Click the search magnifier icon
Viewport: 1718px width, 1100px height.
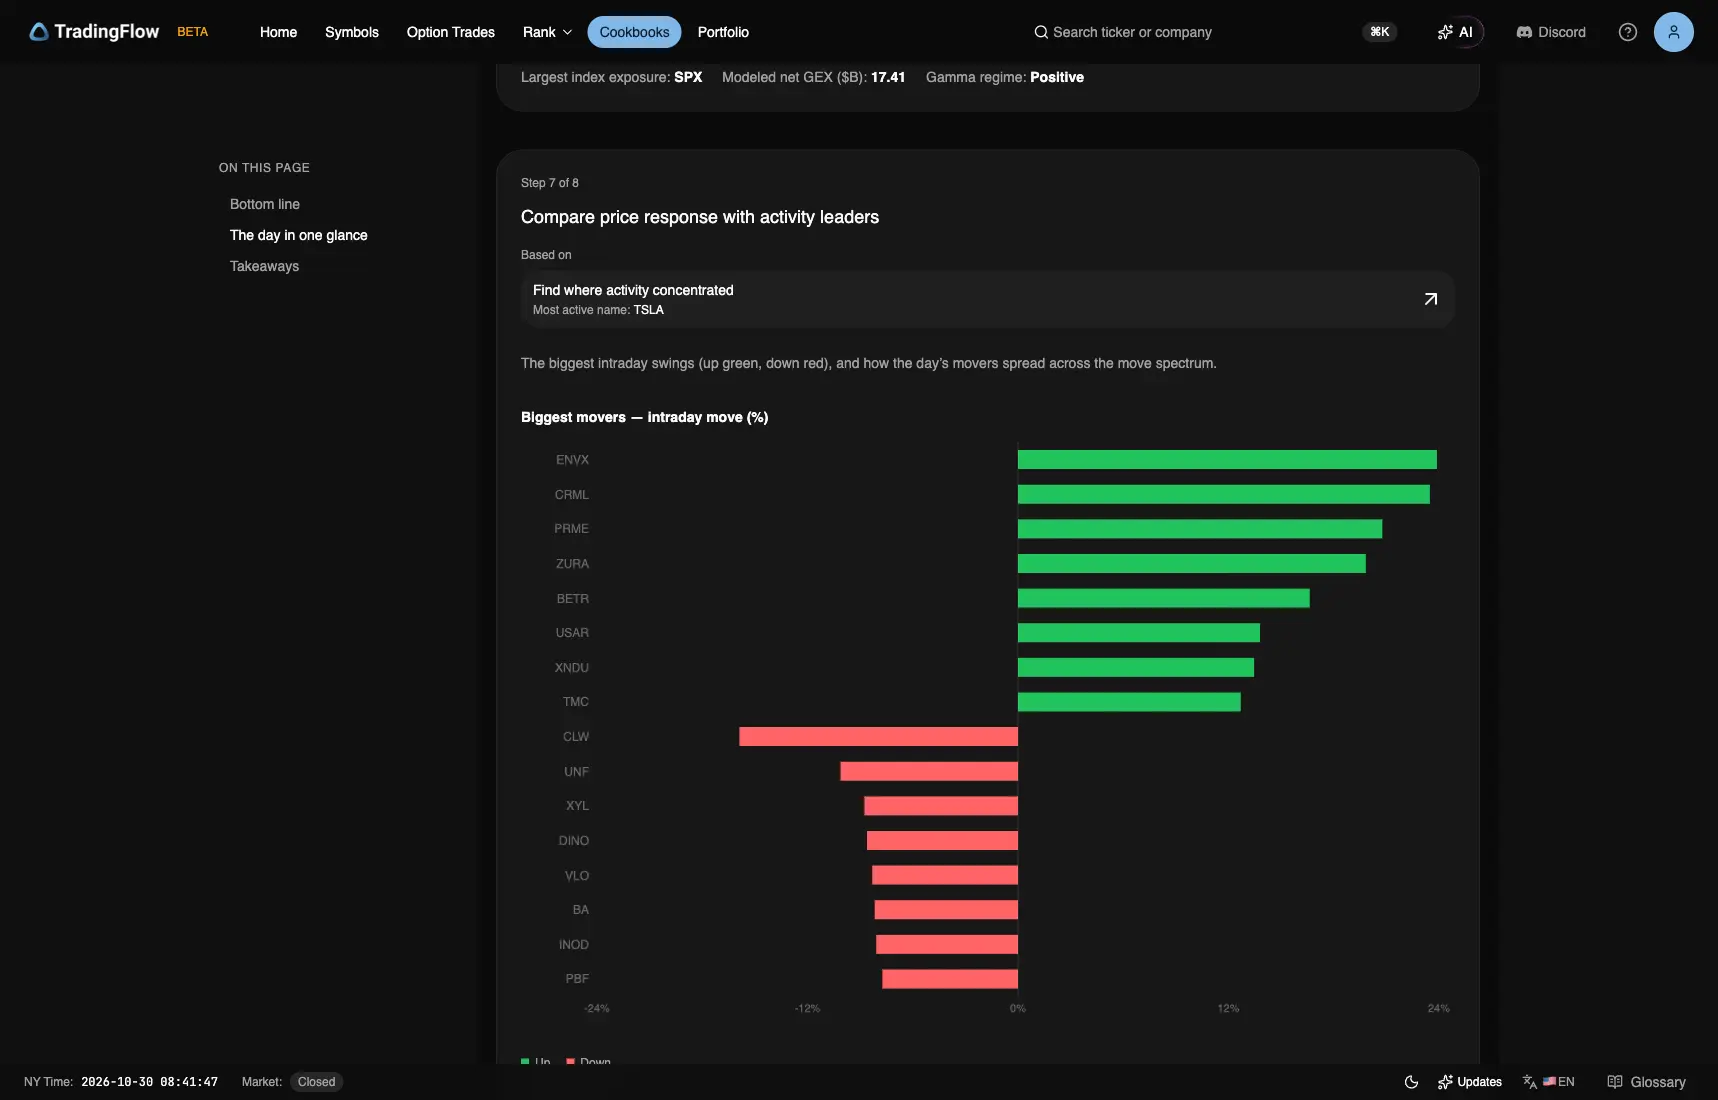[x=1041, y=32]
